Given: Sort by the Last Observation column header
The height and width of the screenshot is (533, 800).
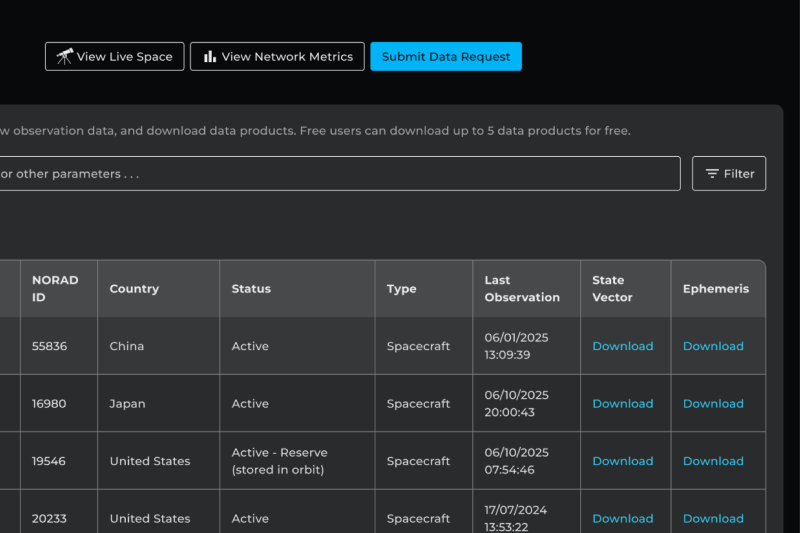Looking at the screenshot, I should pyautogui.click(x=522, y=289).
